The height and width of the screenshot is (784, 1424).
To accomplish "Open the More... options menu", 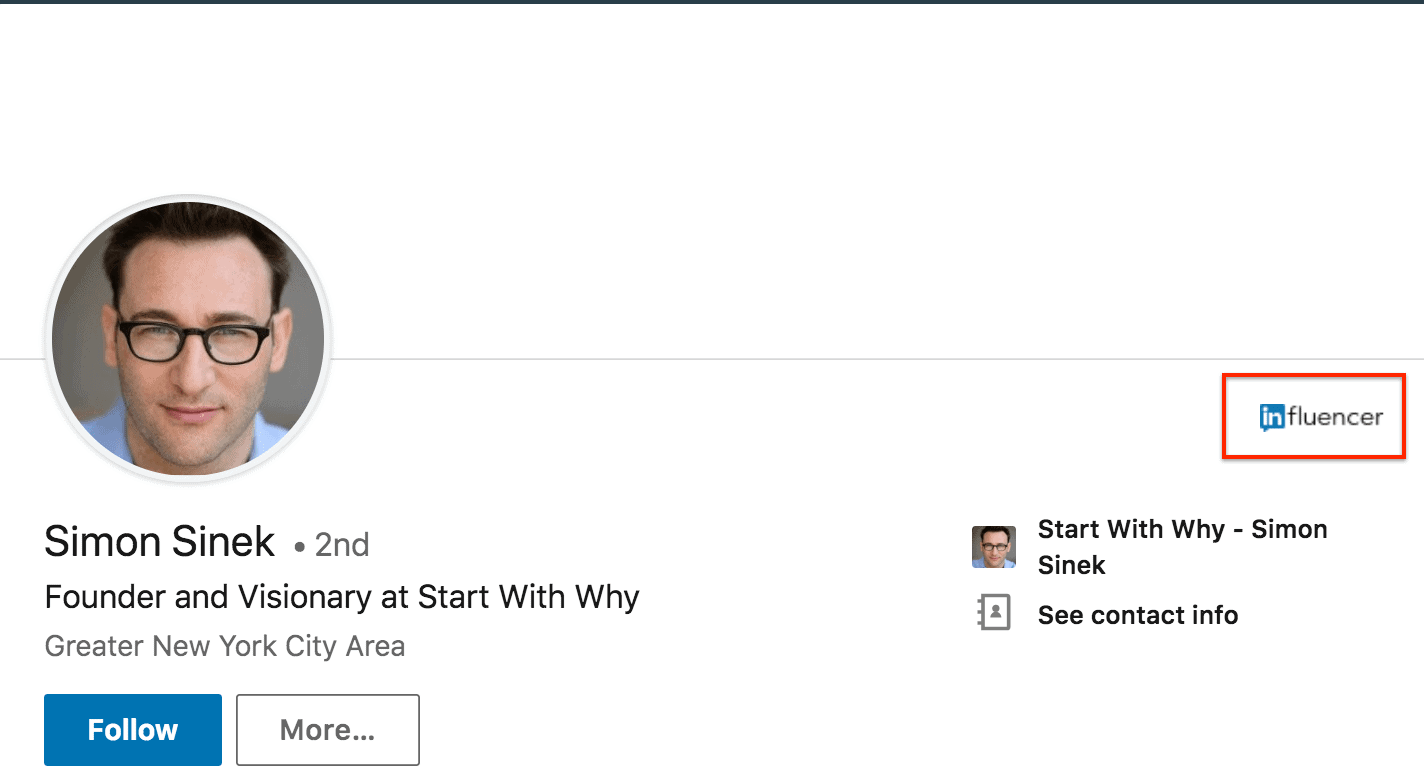I will [x=328, y=730].
